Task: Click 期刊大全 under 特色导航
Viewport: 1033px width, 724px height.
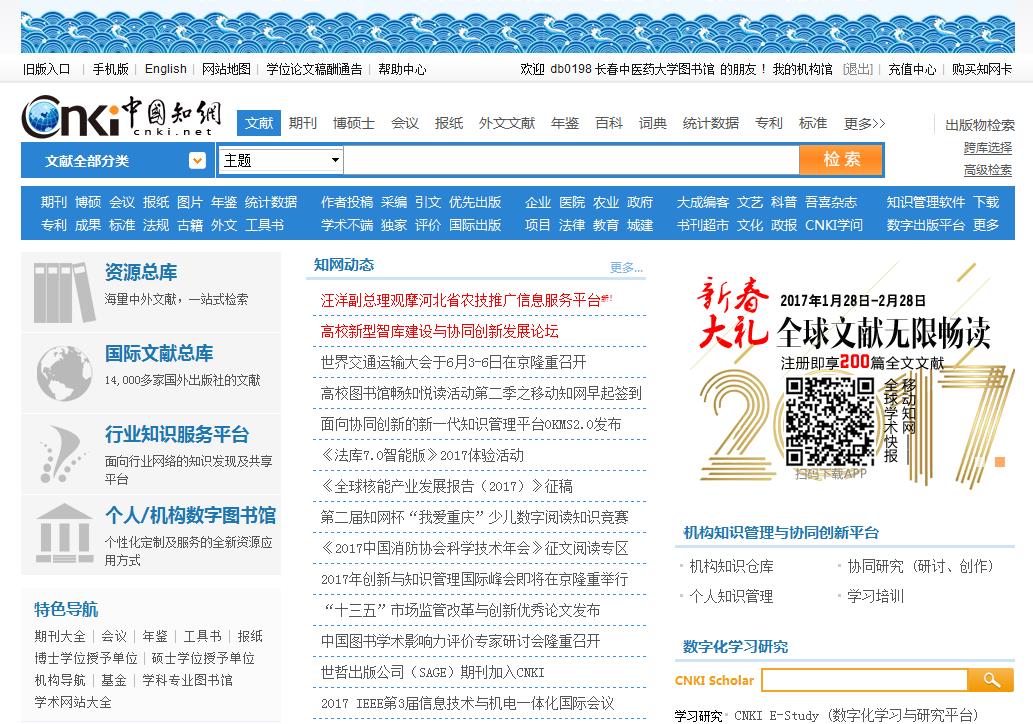Action: click(x=60, y=636)
